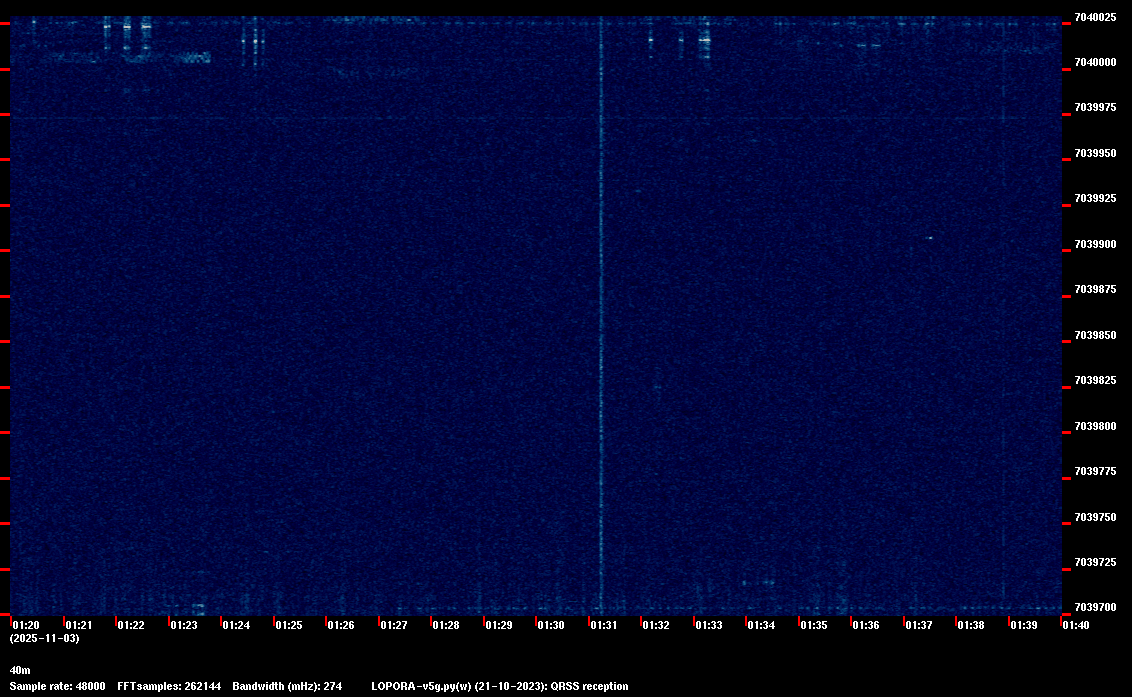
Task: Click the 01:28 time label
Action: [x=446, y=625]
